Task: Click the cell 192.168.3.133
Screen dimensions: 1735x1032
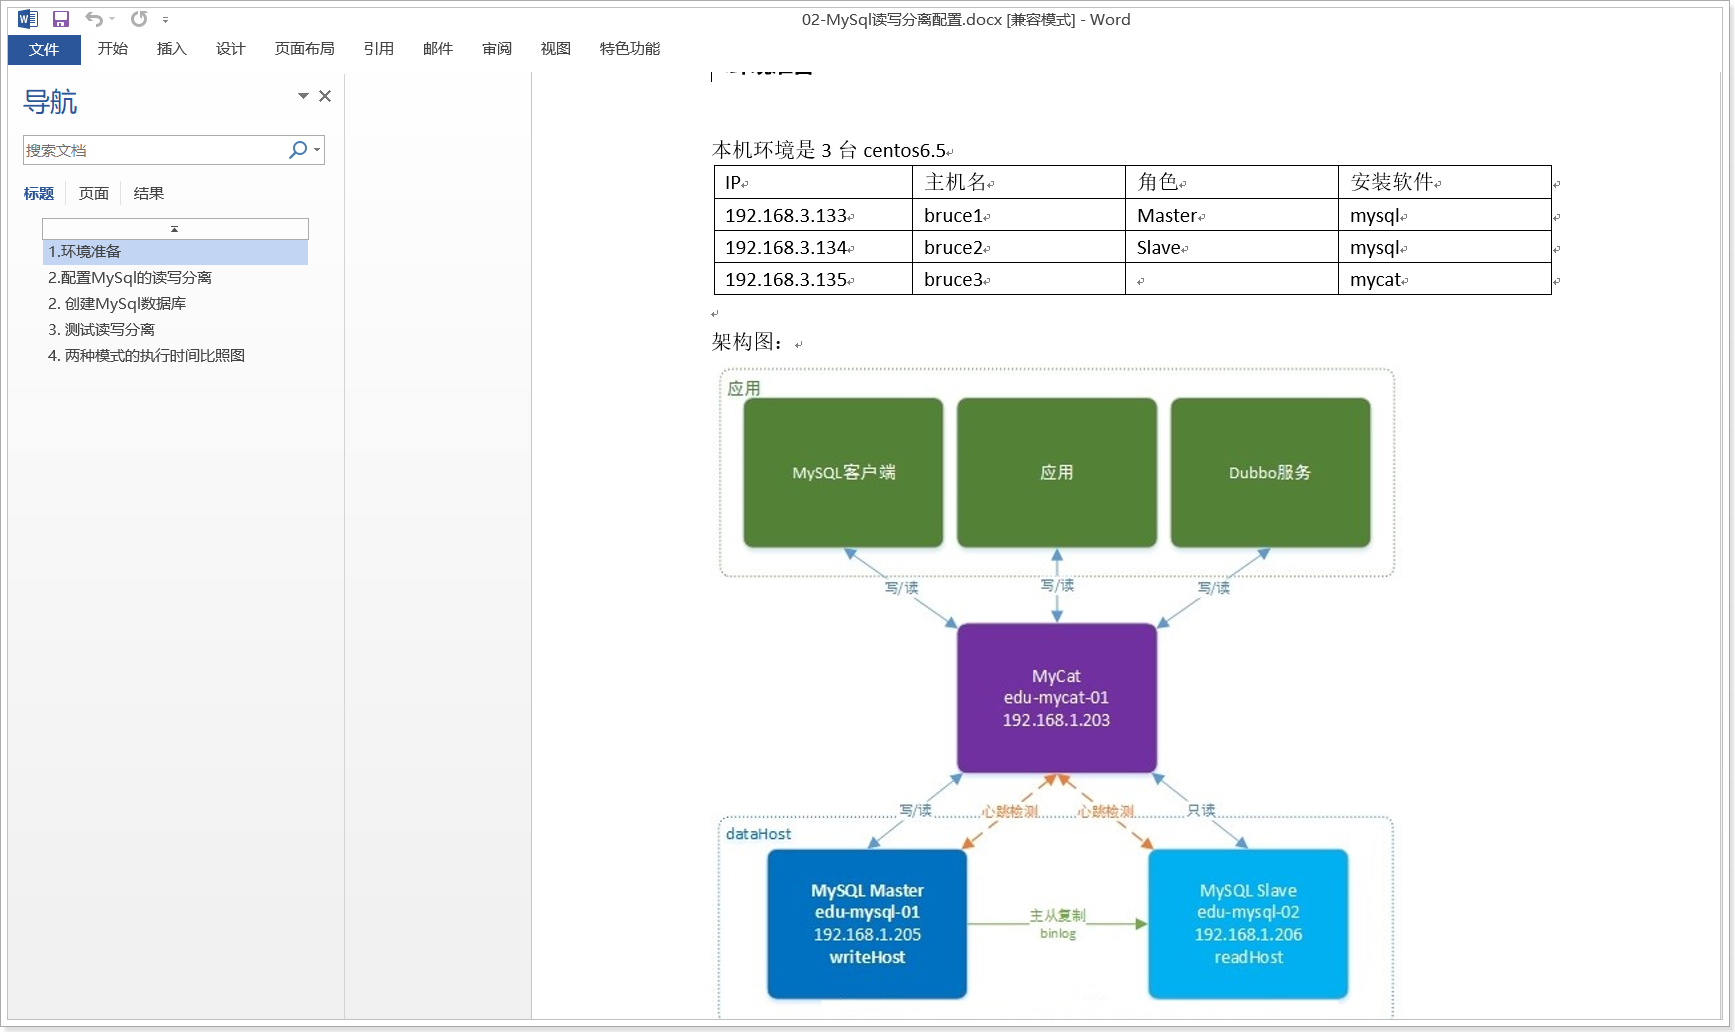Action: (x=813, y=215)
